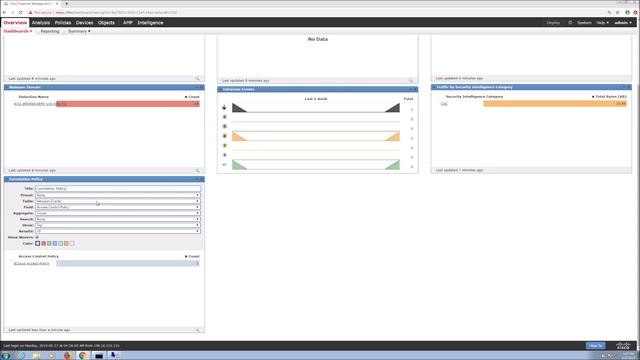Open the Windows Start menu

pos(6,356)
